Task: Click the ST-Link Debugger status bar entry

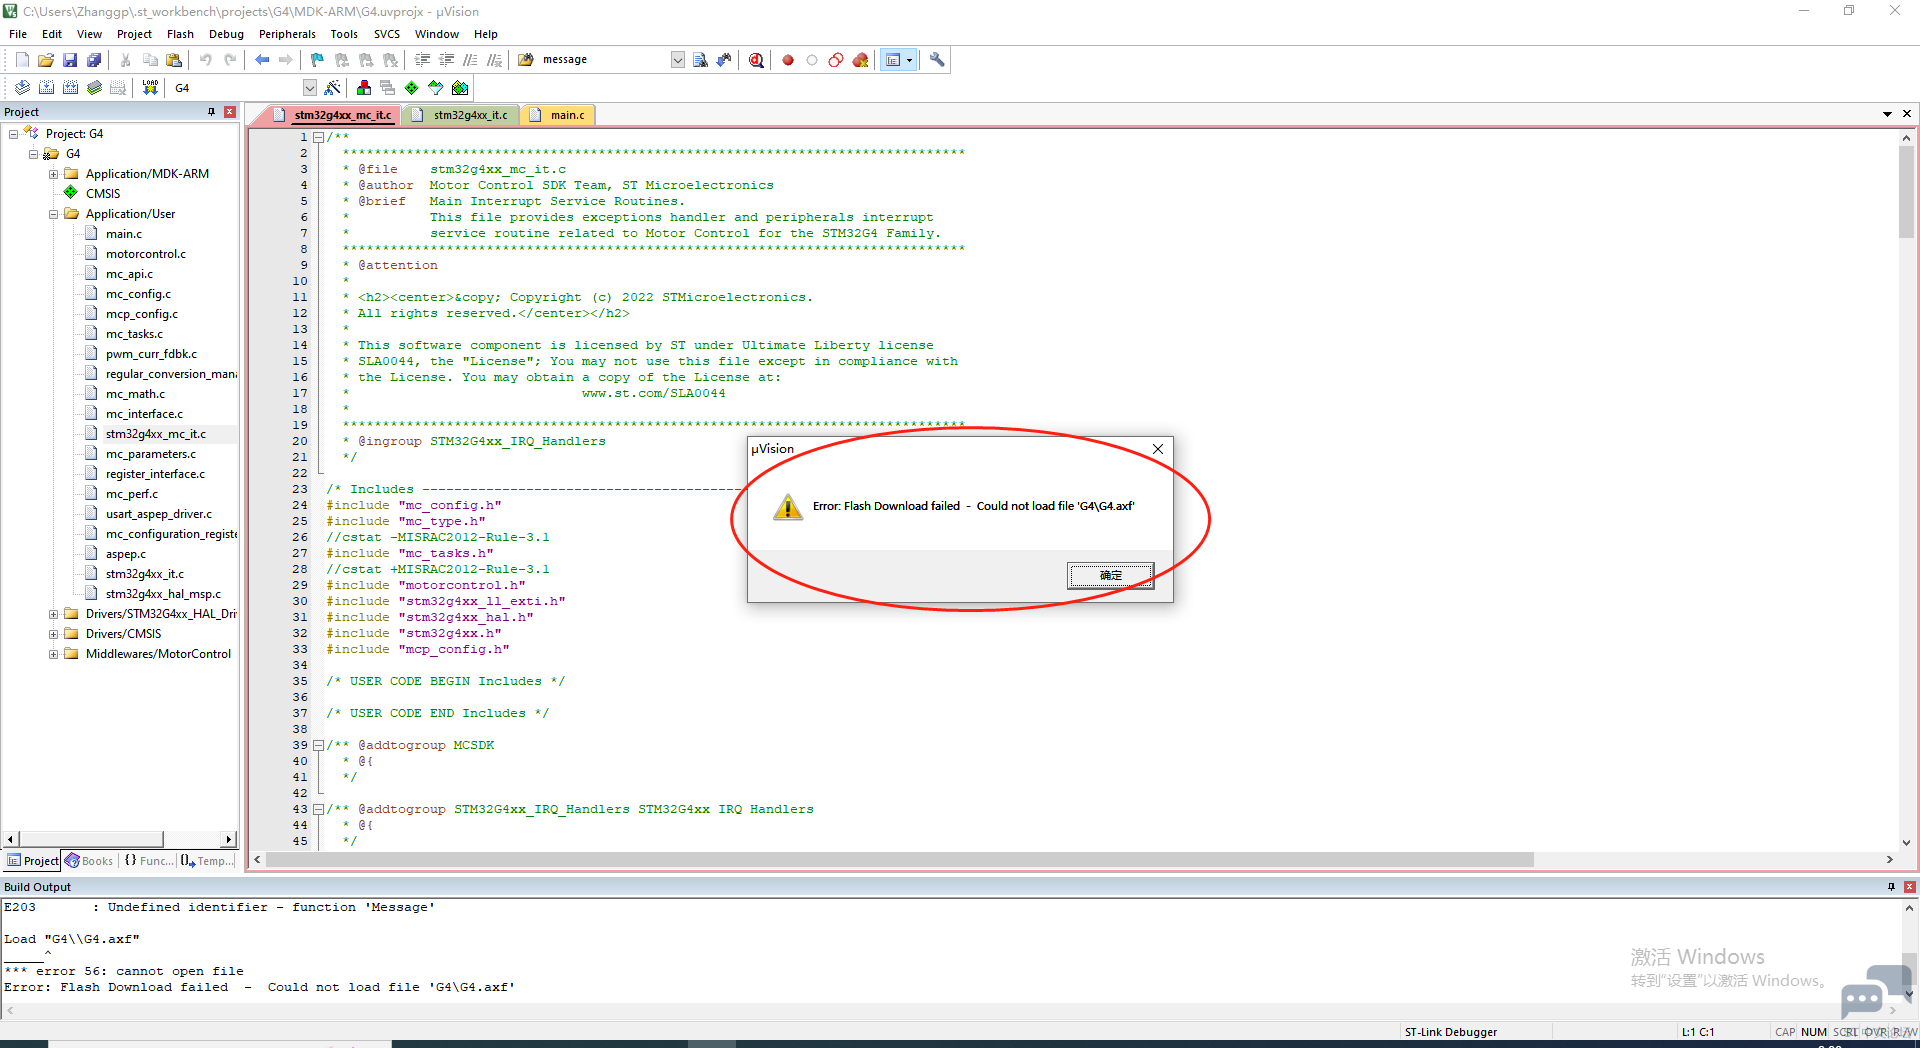Action: click(x=1451, y=1032)
